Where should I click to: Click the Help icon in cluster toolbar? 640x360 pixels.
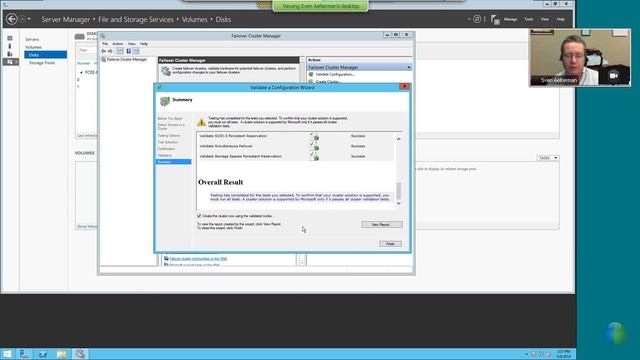point(129,51)
